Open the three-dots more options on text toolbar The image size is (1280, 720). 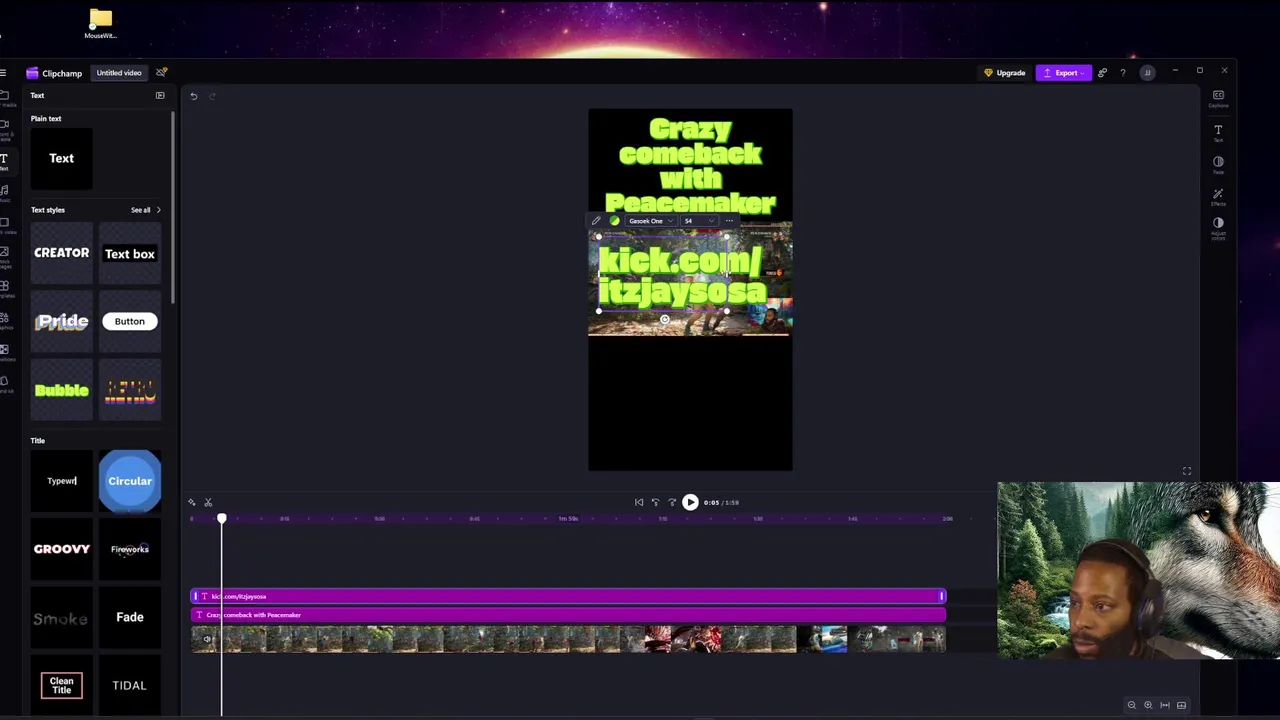(729, 221)
